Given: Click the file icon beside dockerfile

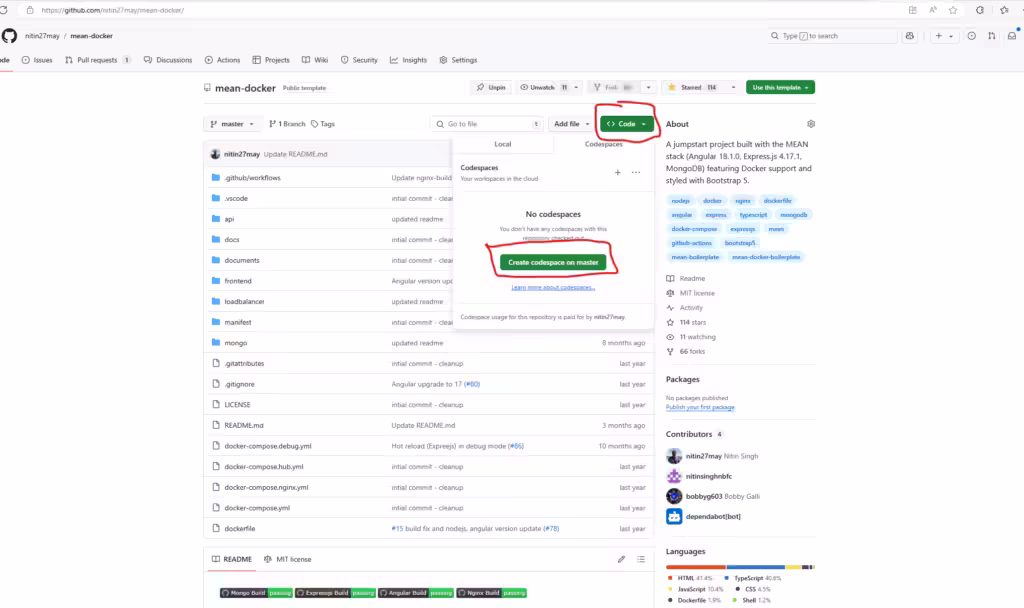Looking at the screenshot, I should pos(216,528).
